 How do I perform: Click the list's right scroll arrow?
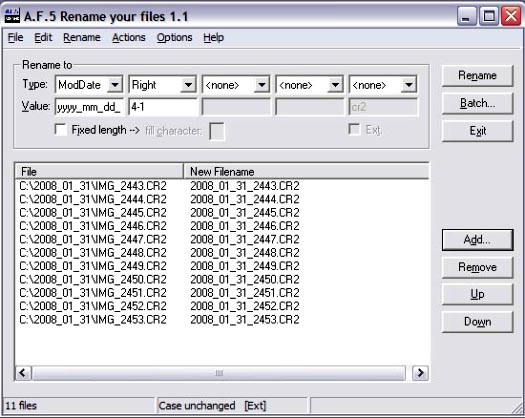420,373
